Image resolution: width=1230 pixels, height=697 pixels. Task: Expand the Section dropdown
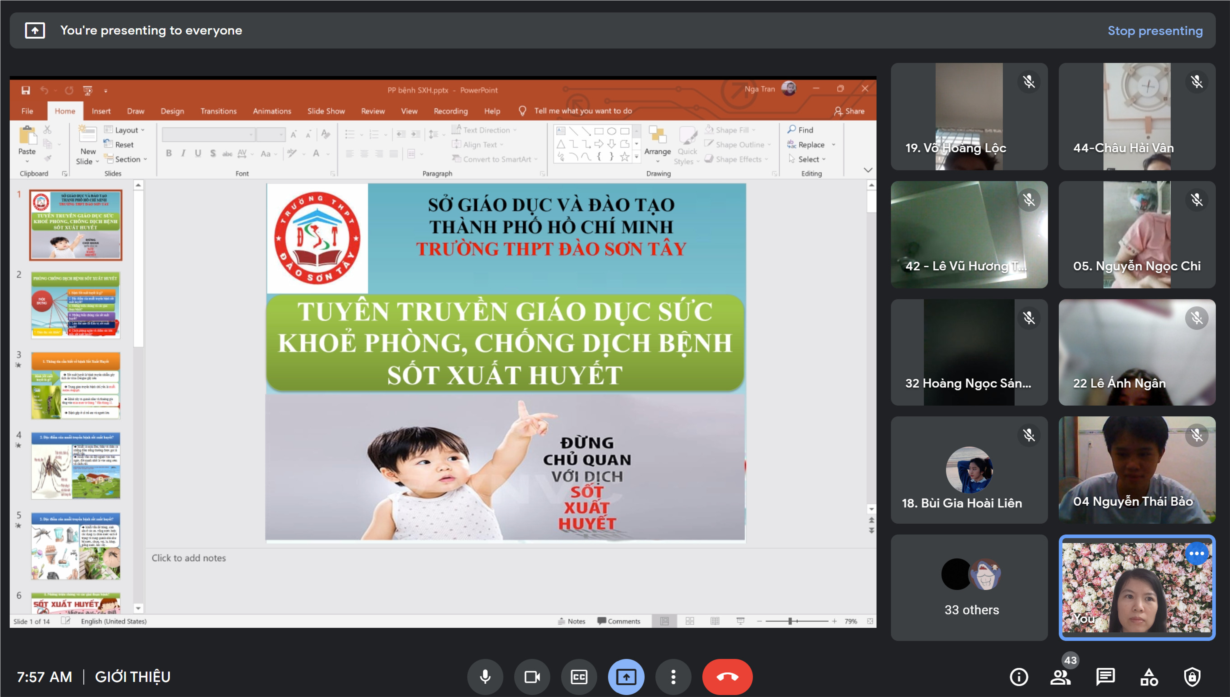pyautogui.click(x=128, y=159)
